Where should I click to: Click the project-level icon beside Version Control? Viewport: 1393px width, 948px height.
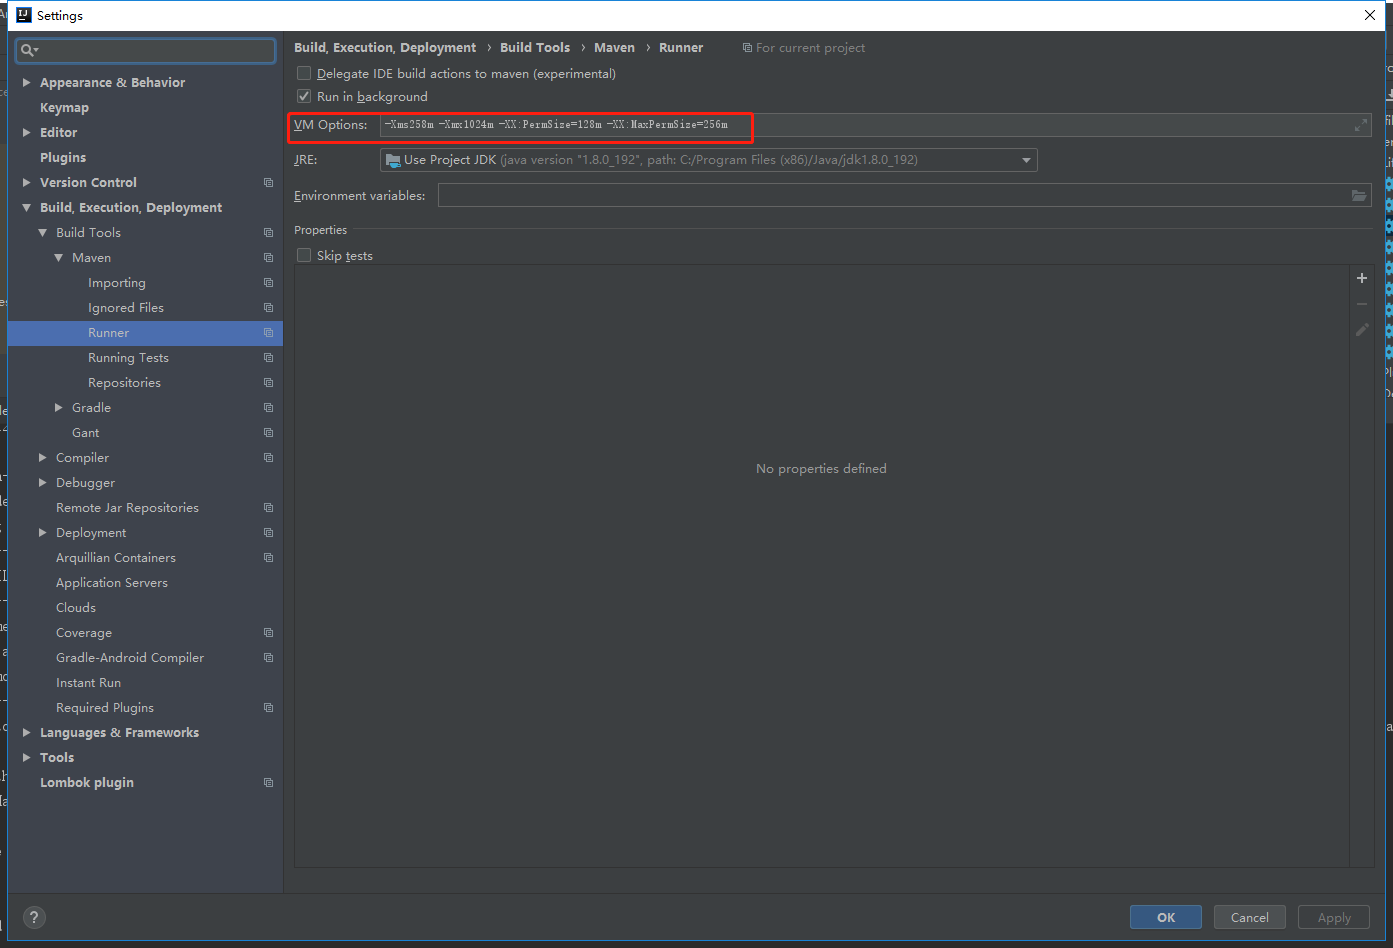[268, 183]
